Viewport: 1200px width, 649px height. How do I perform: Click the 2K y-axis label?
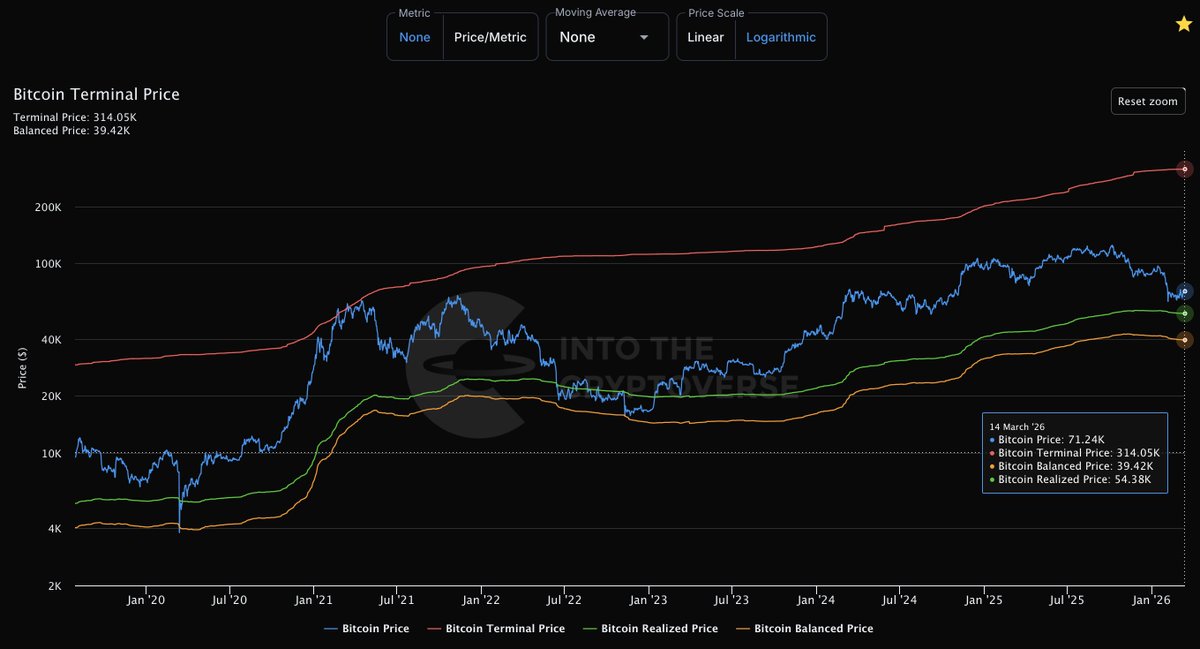point(54,586)
